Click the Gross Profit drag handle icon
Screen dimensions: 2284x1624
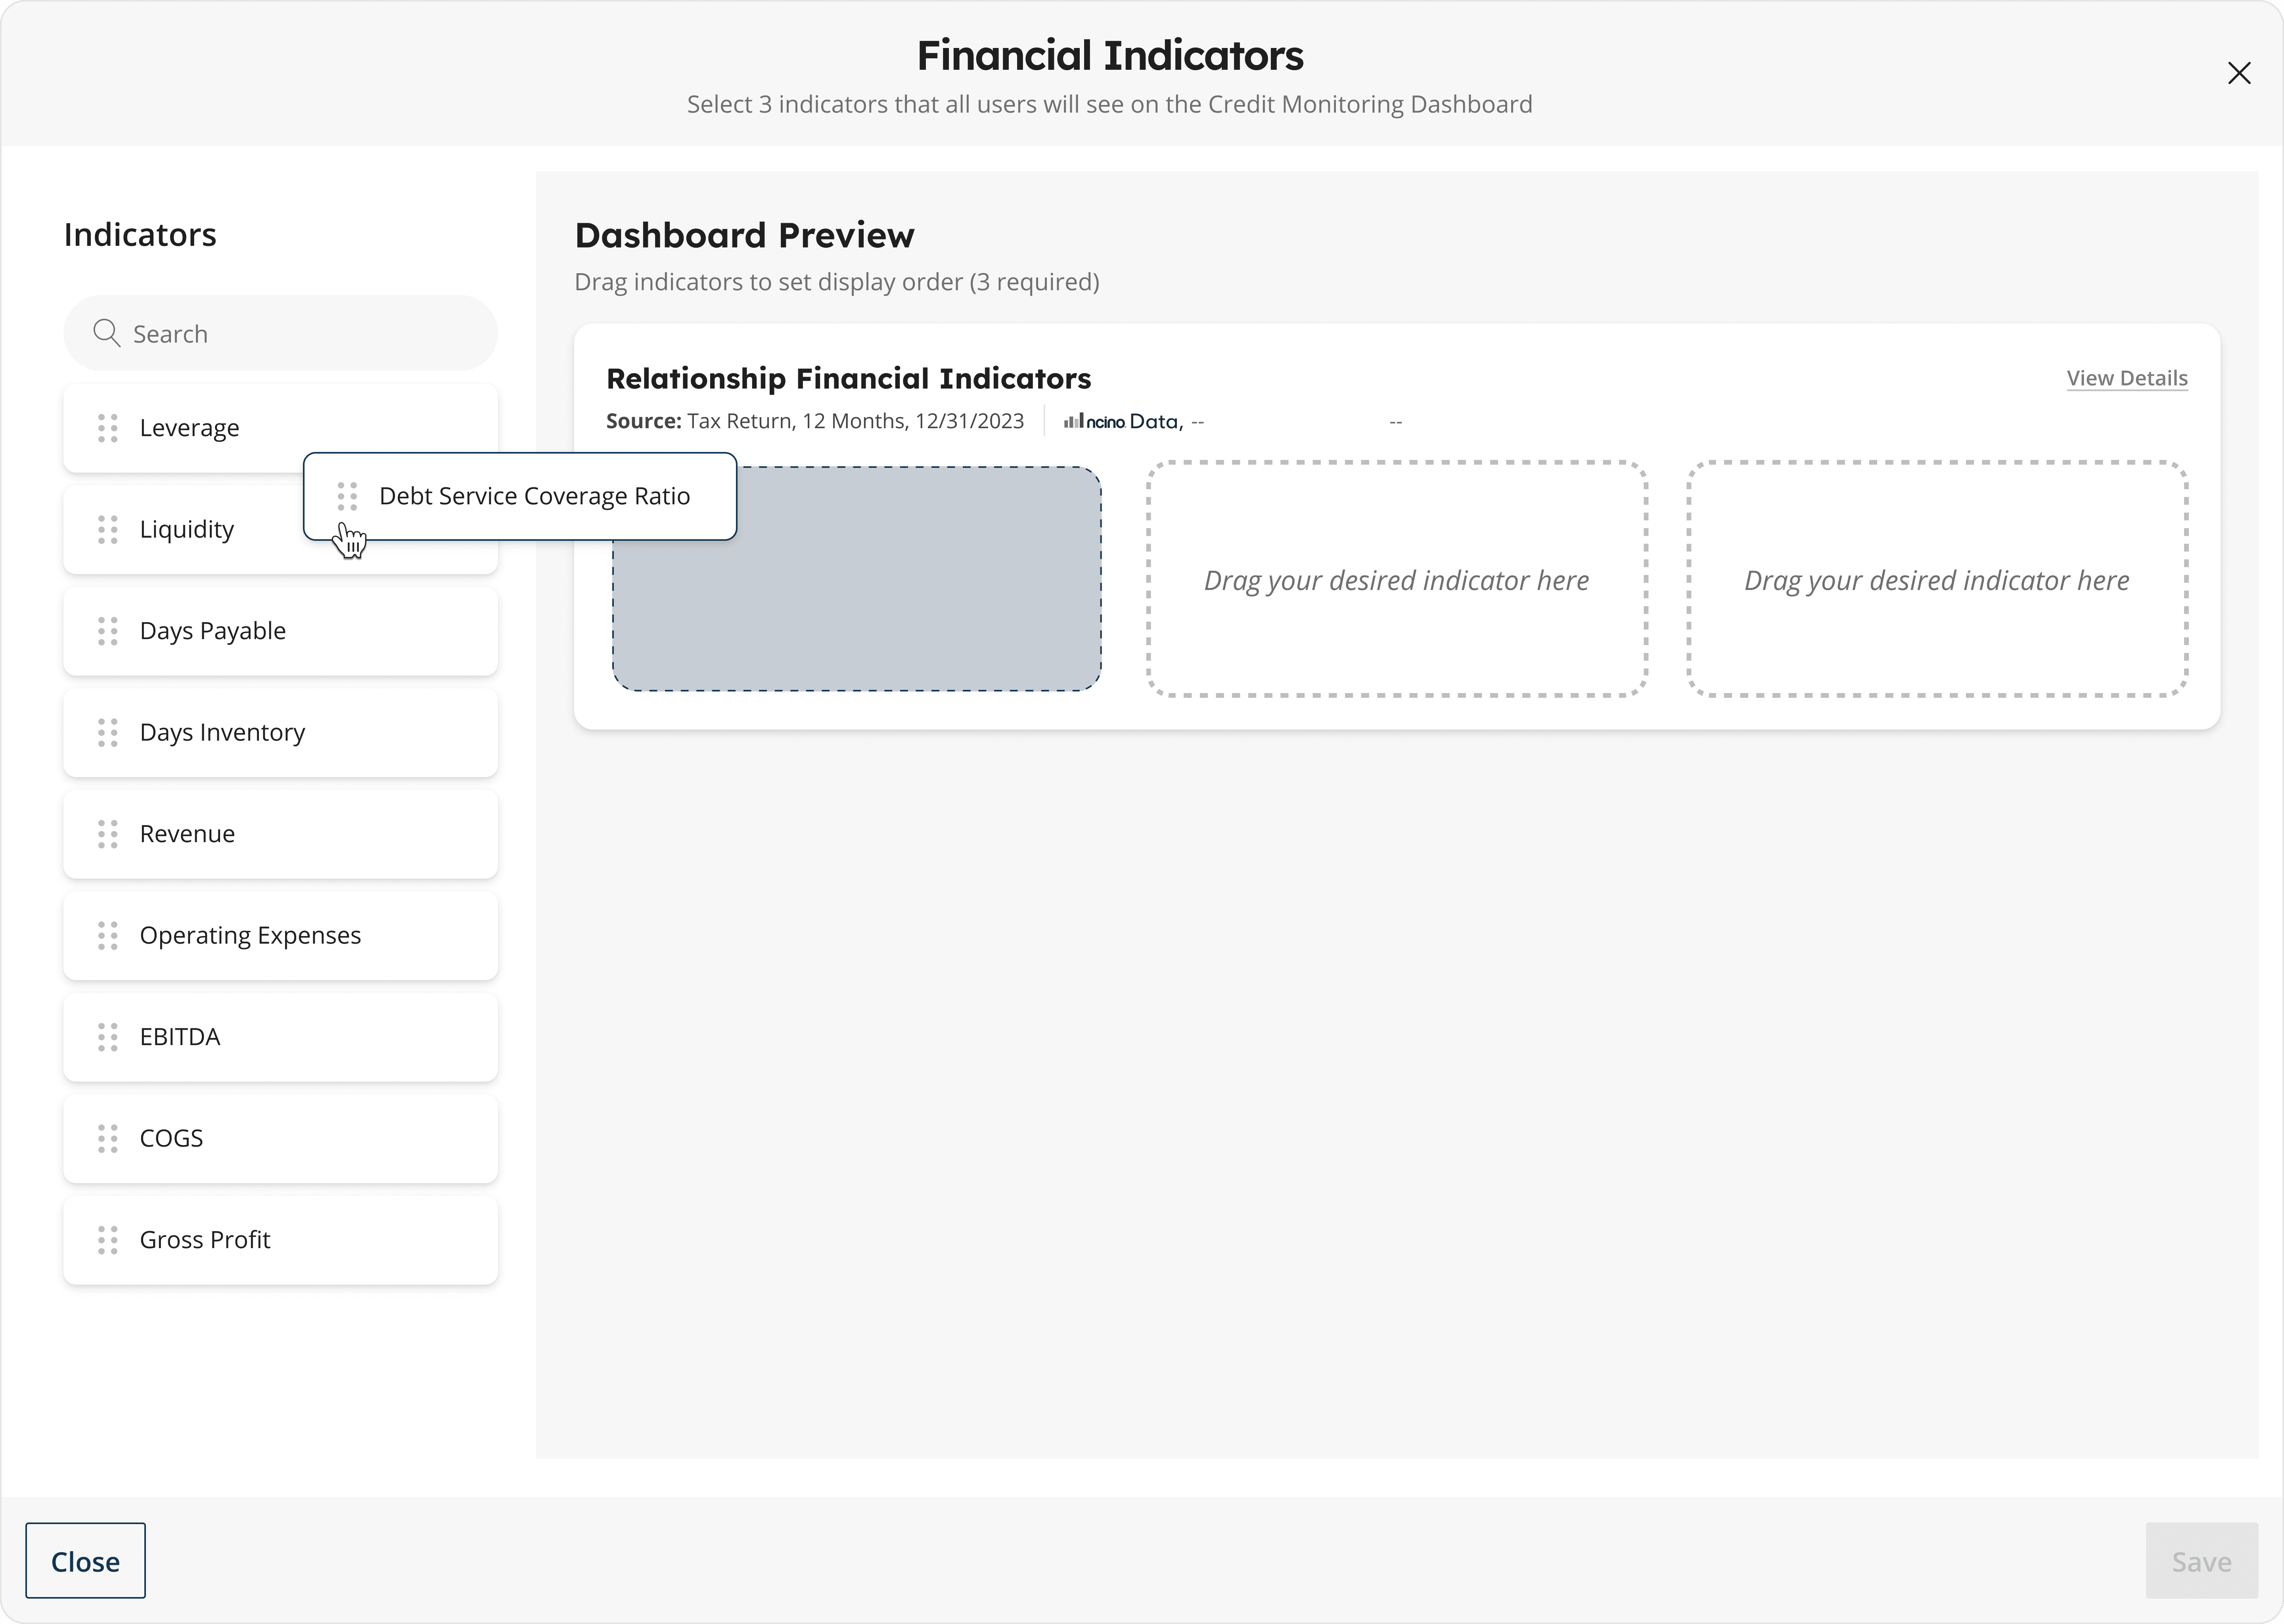pyautogui.click(x=108, y=1240)
